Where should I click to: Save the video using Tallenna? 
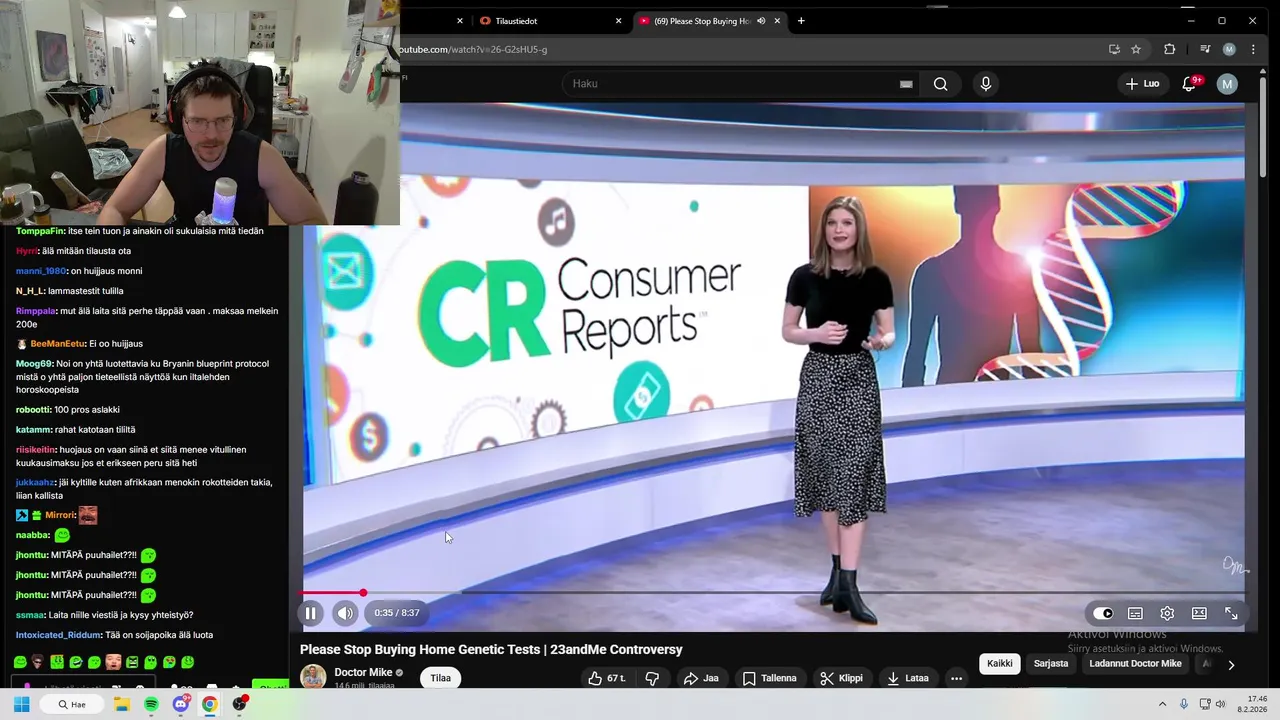769,678
